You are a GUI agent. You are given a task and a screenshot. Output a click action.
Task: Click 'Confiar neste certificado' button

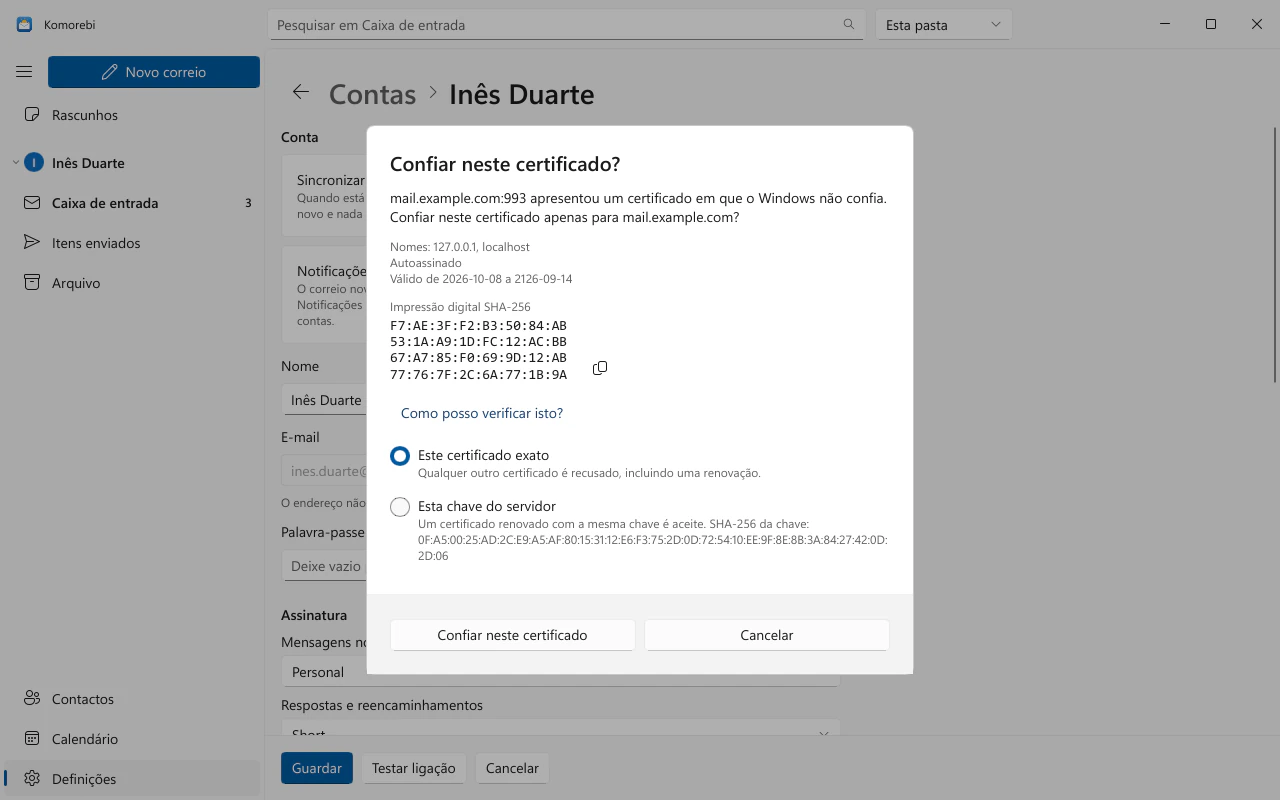[x=512, y=635]
